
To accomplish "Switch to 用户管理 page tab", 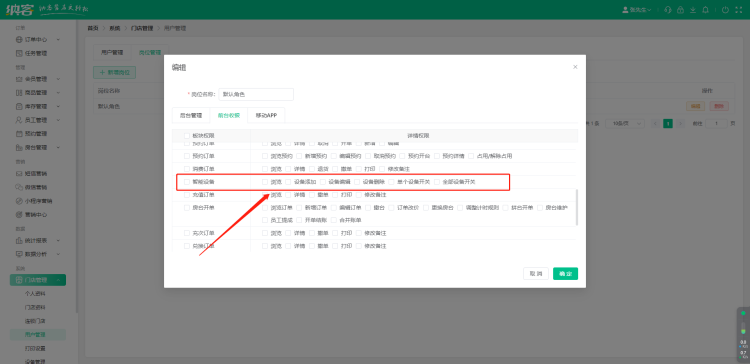I will (112, 53).
